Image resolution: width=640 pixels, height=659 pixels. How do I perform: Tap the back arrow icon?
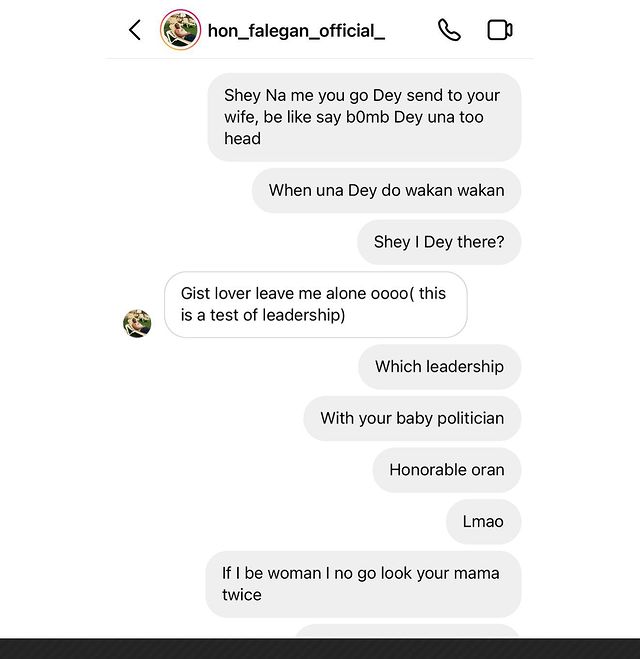(x=135, y=30)
